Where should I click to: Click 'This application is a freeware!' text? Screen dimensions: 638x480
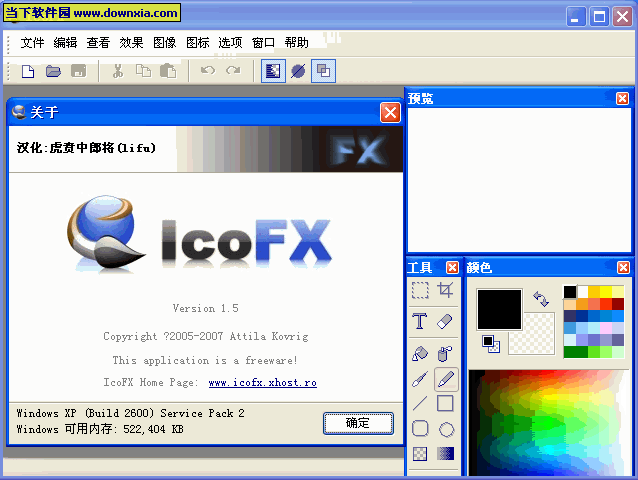point(205,360)
